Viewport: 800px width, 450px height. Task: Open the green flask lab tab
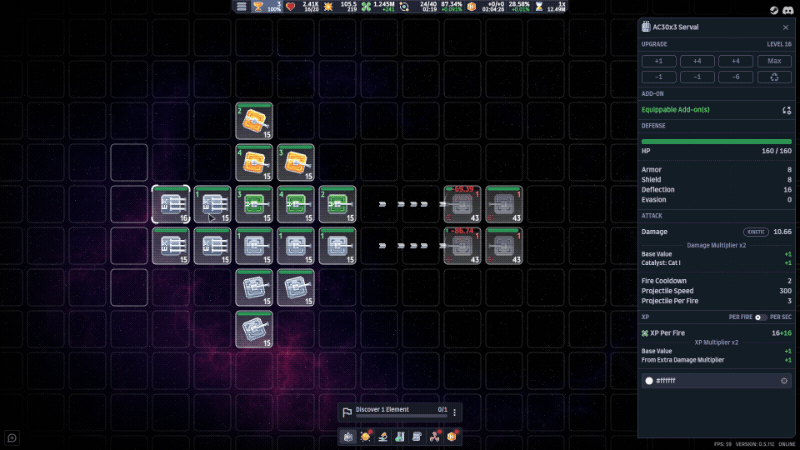400,437
